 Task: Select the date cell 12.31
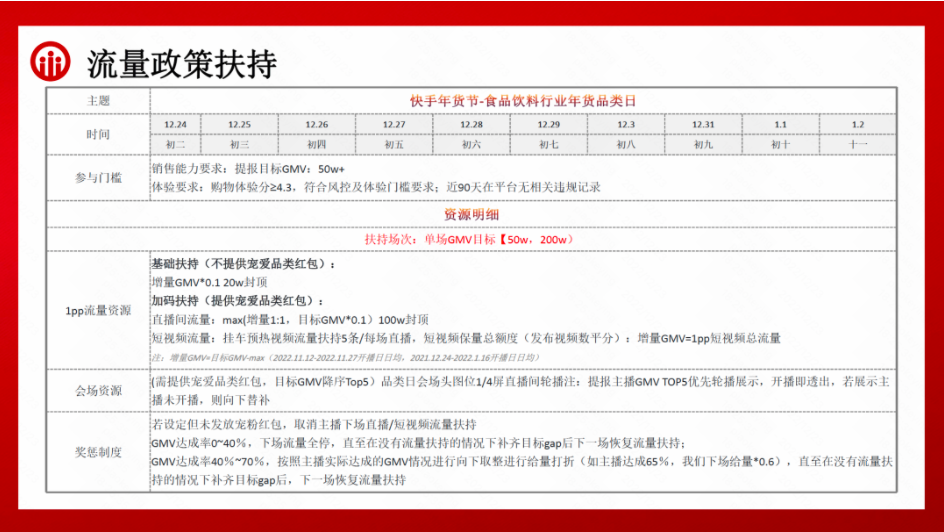pos(703,125)
